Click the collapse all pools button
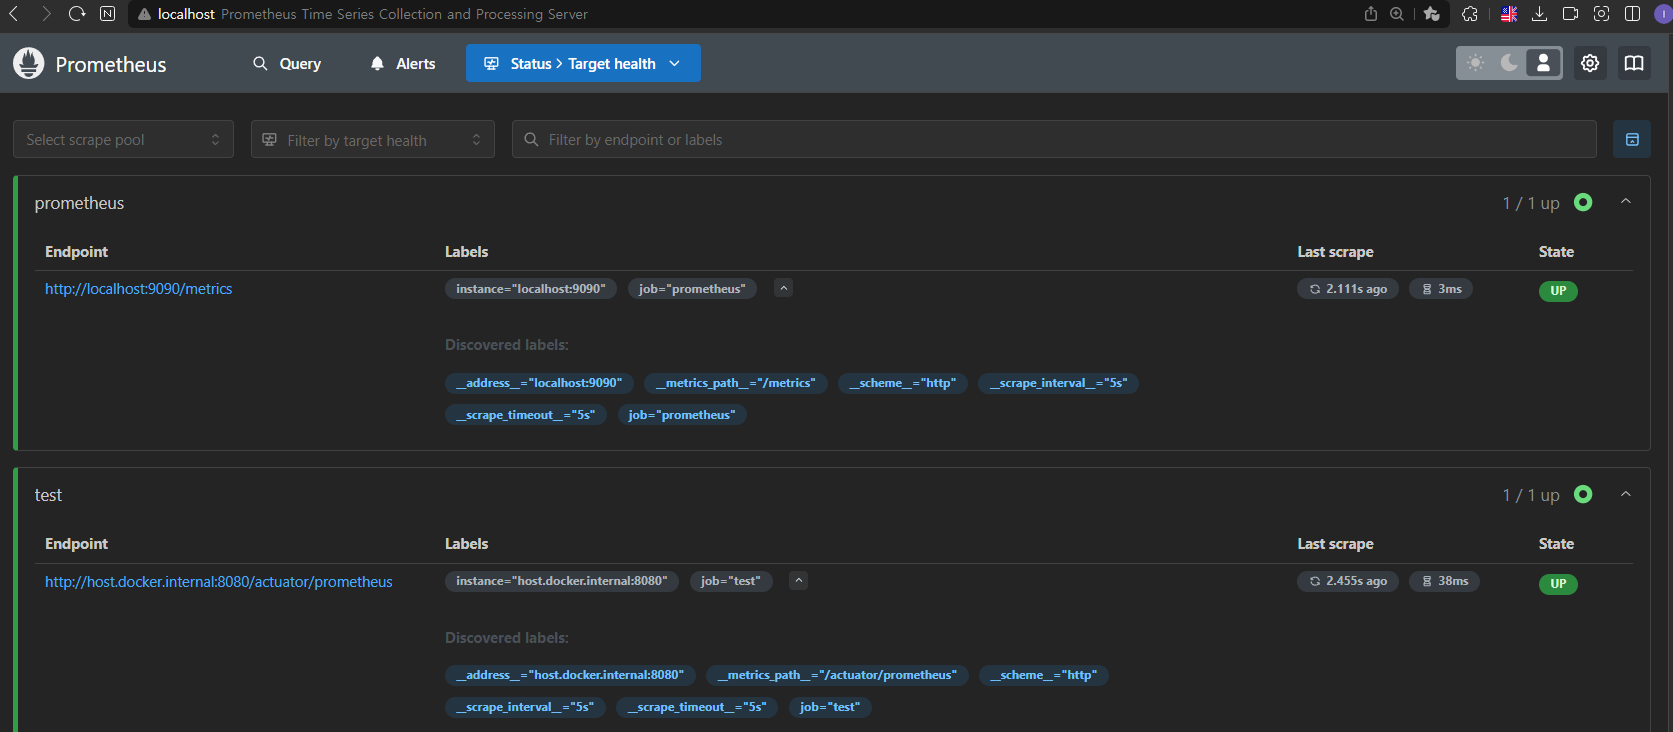The width and height of the screenshot is (1673, 732). pos(1632,139)
